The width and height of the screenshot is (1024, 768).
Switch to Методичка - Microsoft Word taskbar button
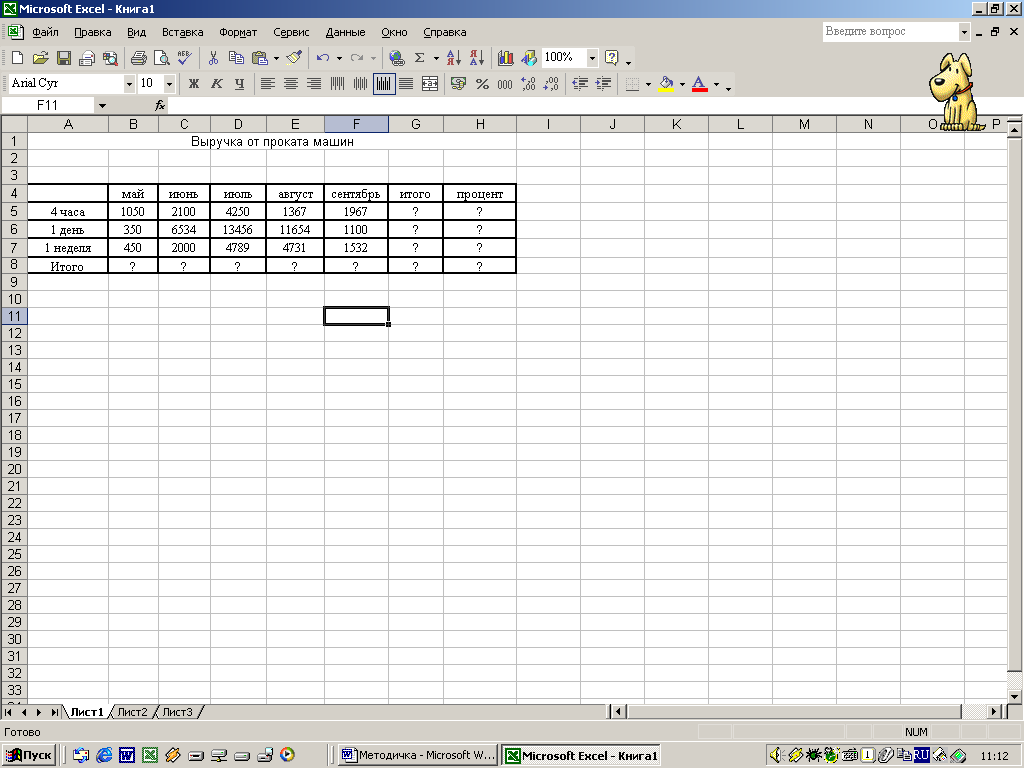click(418, 755)
